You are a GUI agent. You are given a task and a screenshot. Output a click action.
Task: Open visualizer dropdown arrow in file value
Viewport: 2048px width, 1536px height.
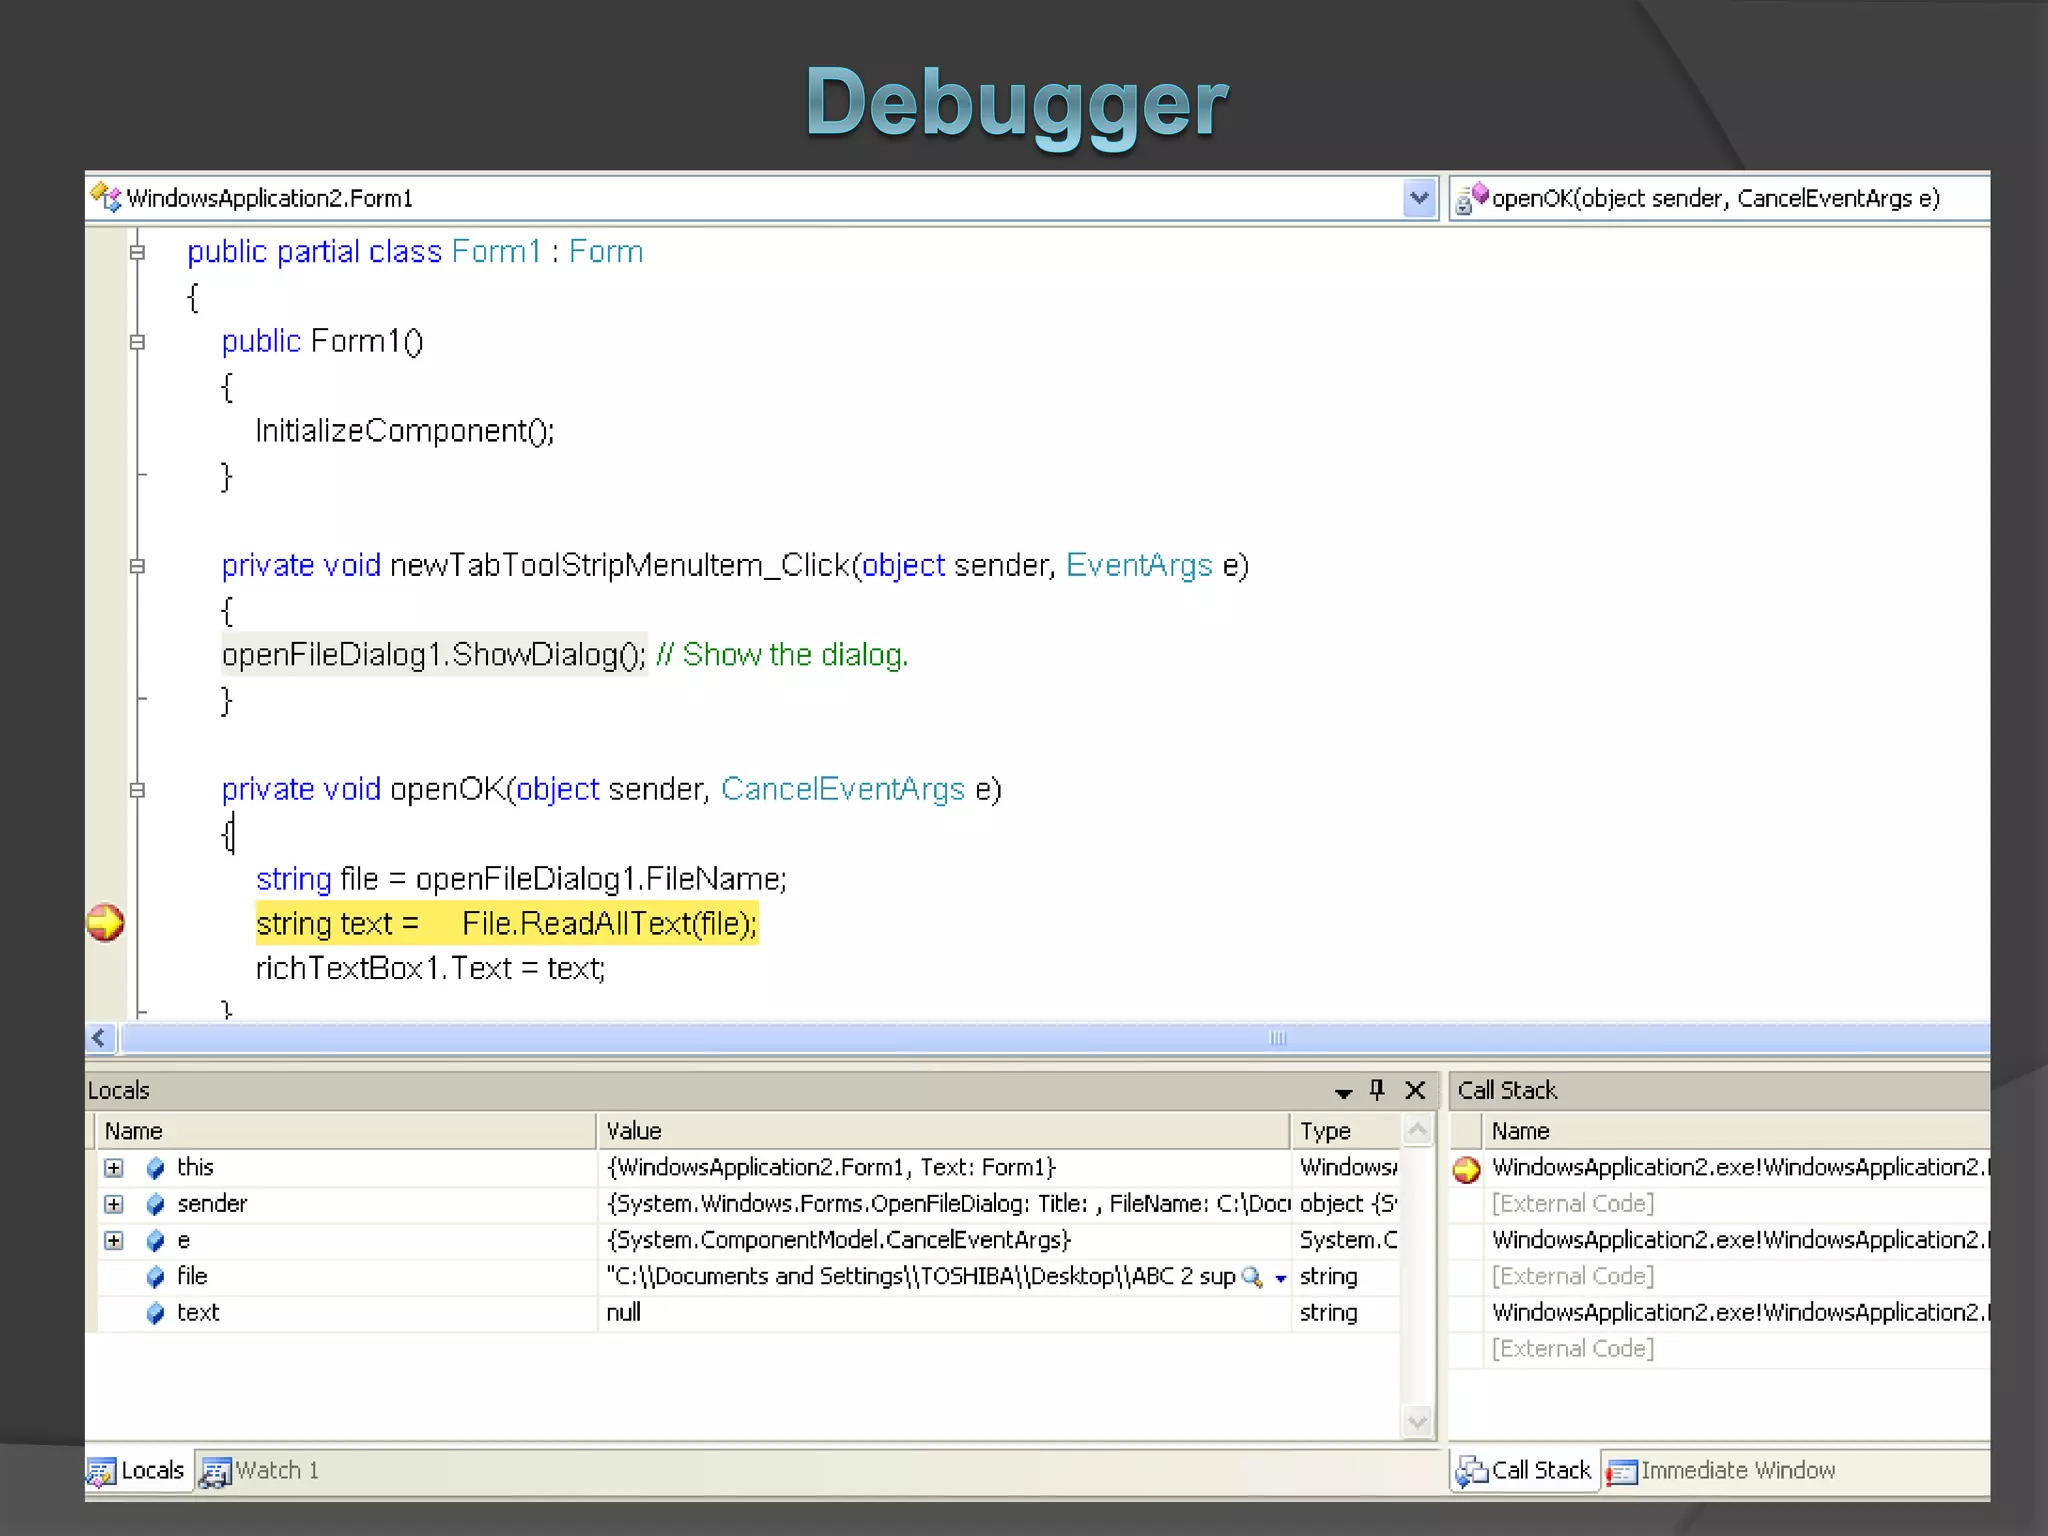1280,1278
